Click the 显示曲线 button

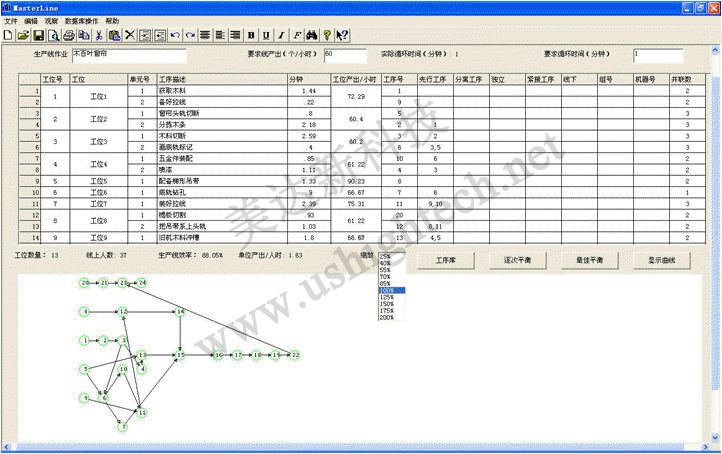662,260
